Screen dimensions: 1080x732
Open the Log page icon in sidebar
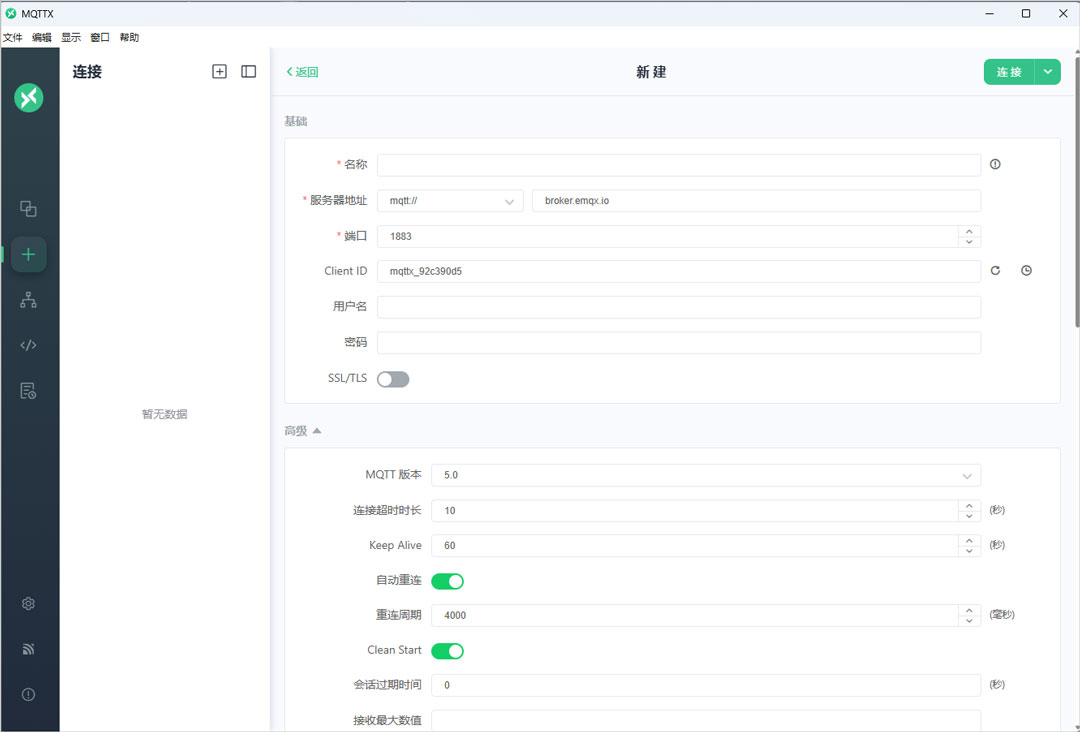28,391
